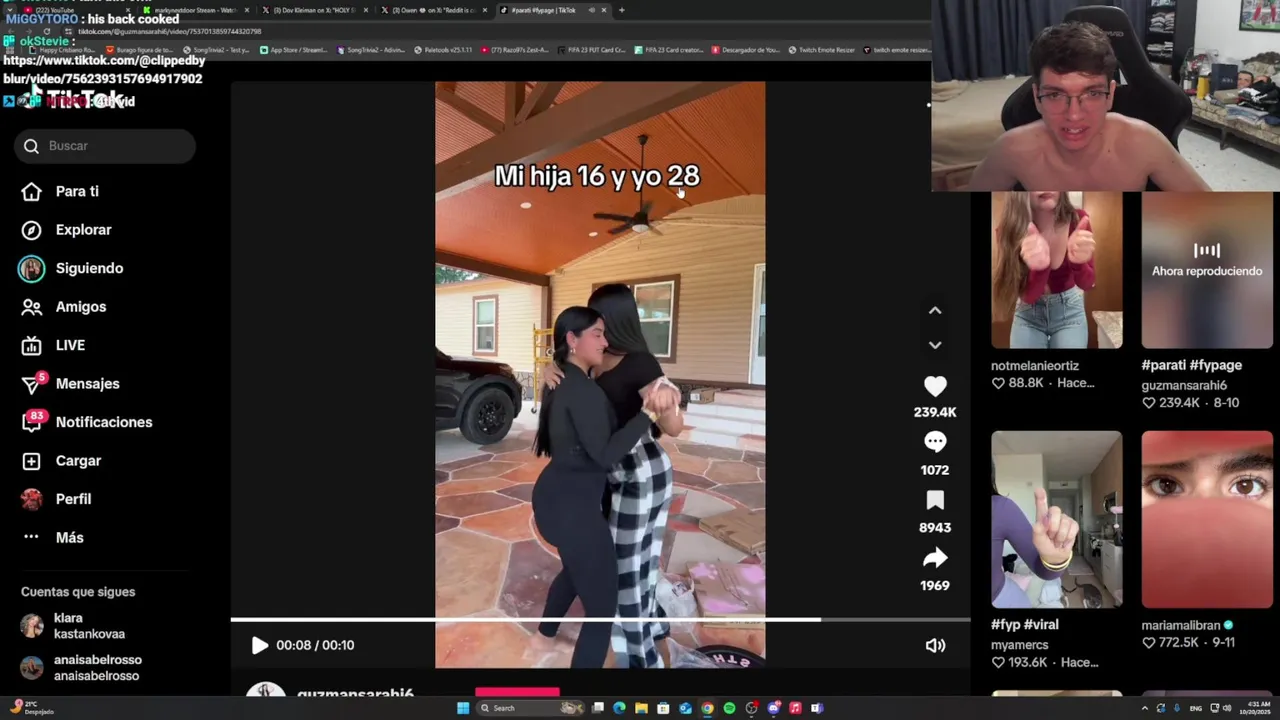
Task: Open the Más three-dots menu
Action: pos(53,537)
